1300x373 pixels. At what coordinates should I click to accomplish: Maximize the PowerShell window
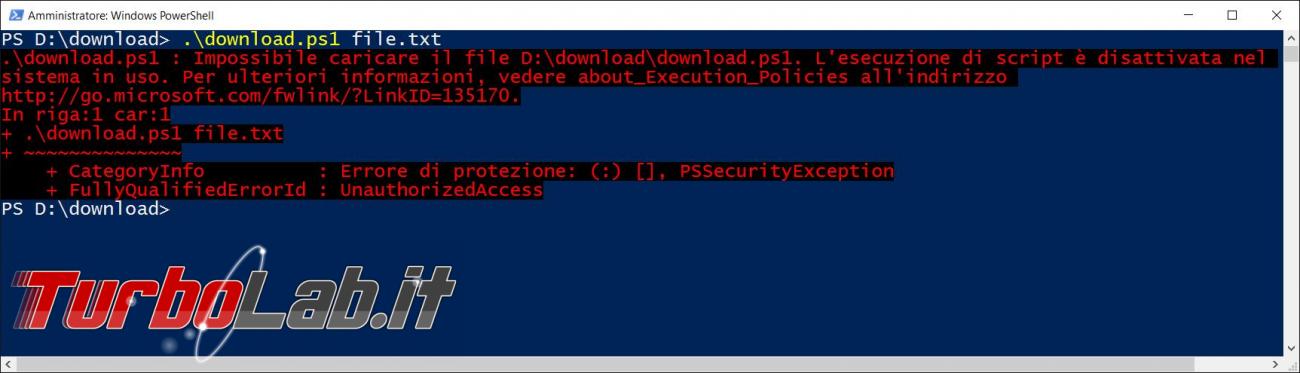click(x=1232, y=15)
